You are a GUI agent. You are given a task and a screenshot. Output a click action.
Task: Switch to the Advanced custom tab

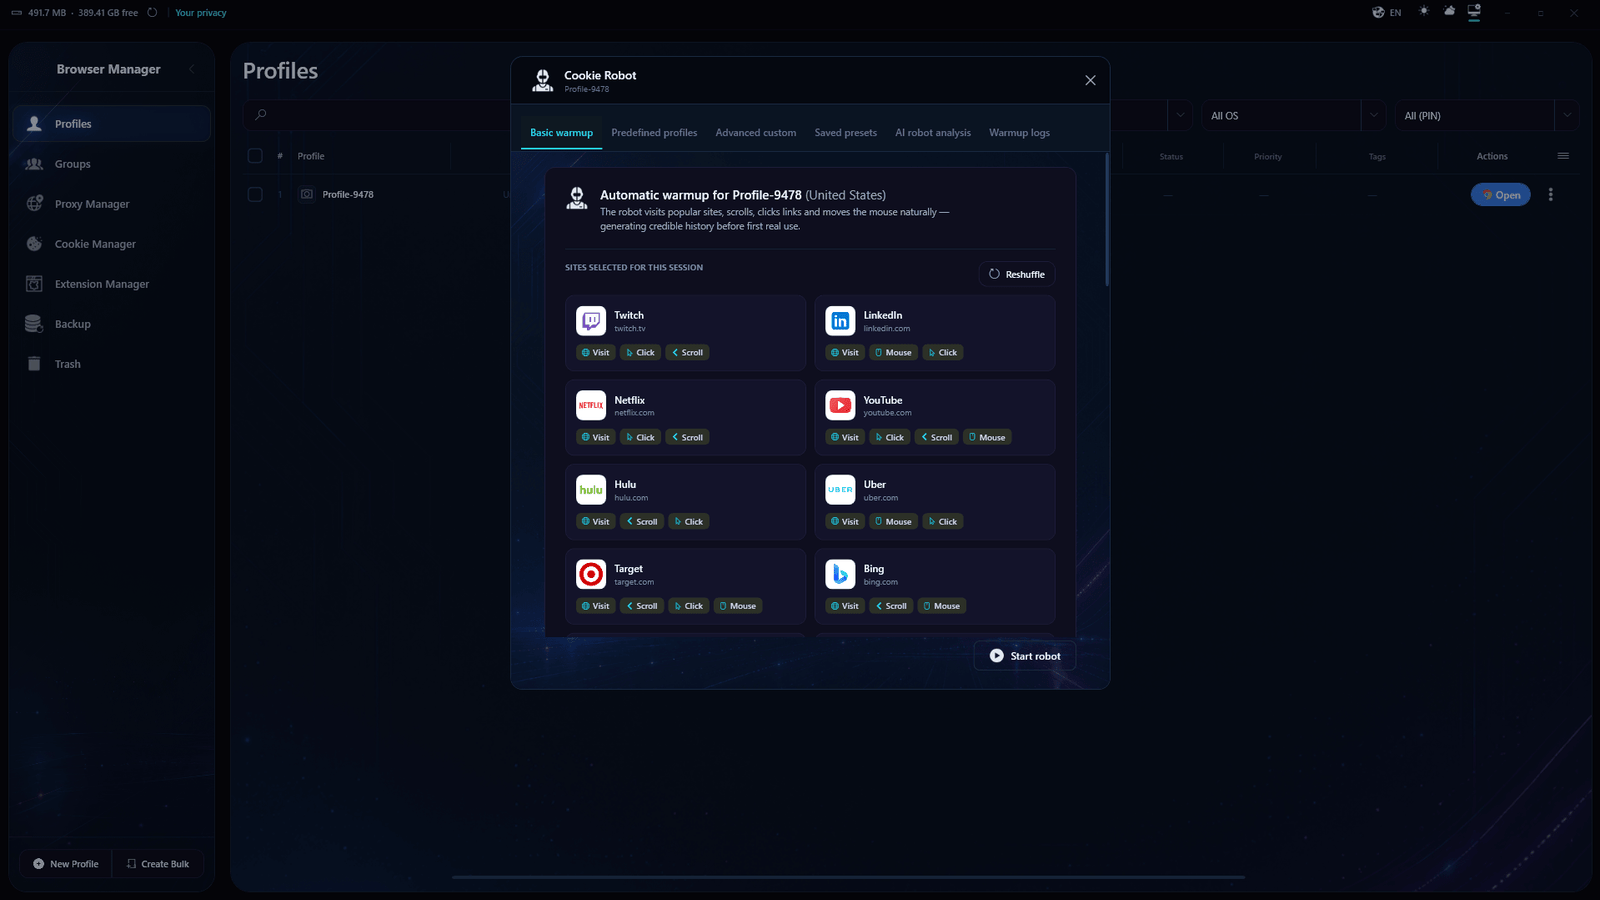click(756, 133)
